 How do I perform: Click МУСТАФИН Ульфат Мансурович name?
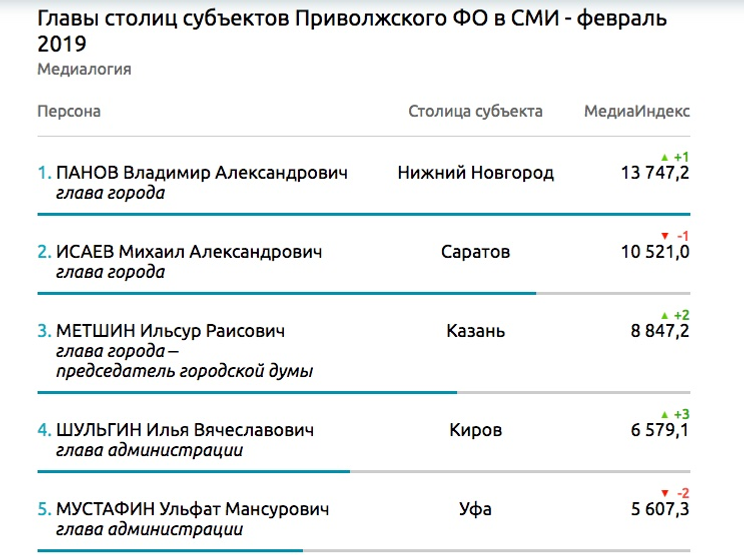pyautogui.click(x=193, y=509)
